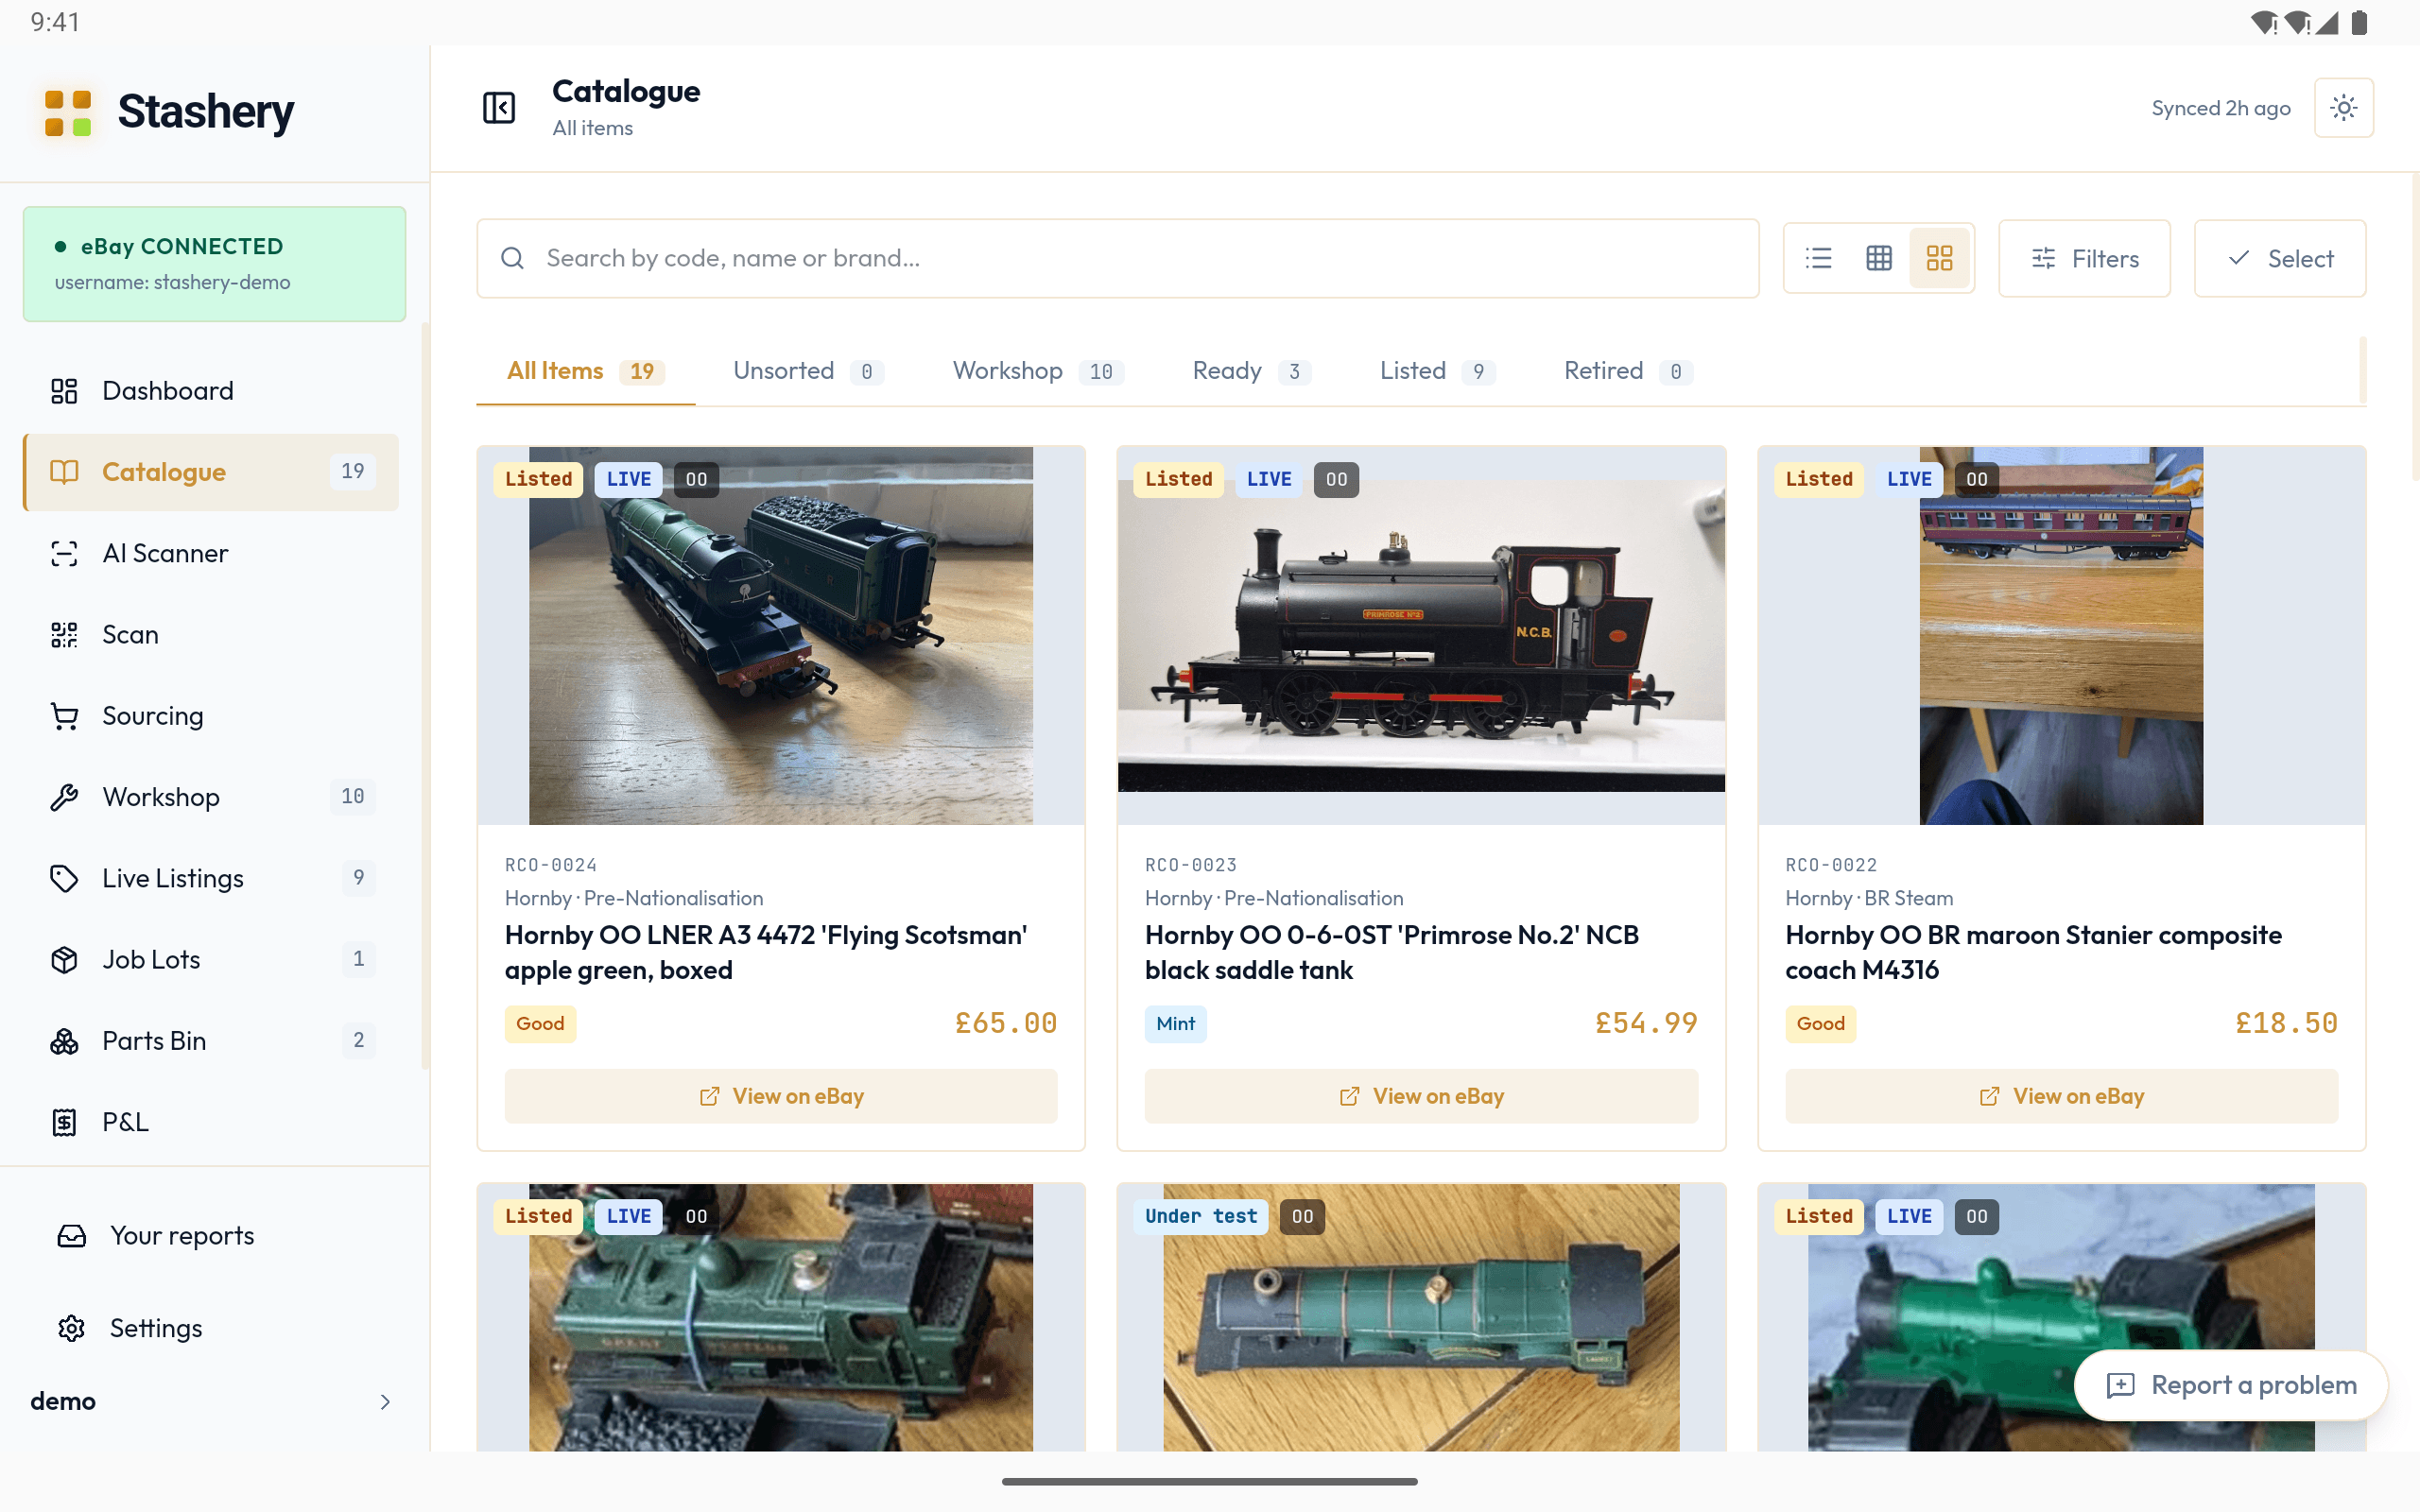
Task: View Primrose No.2 listing on eBay
Action: pyautogui.click(x=1421, y=1096)
